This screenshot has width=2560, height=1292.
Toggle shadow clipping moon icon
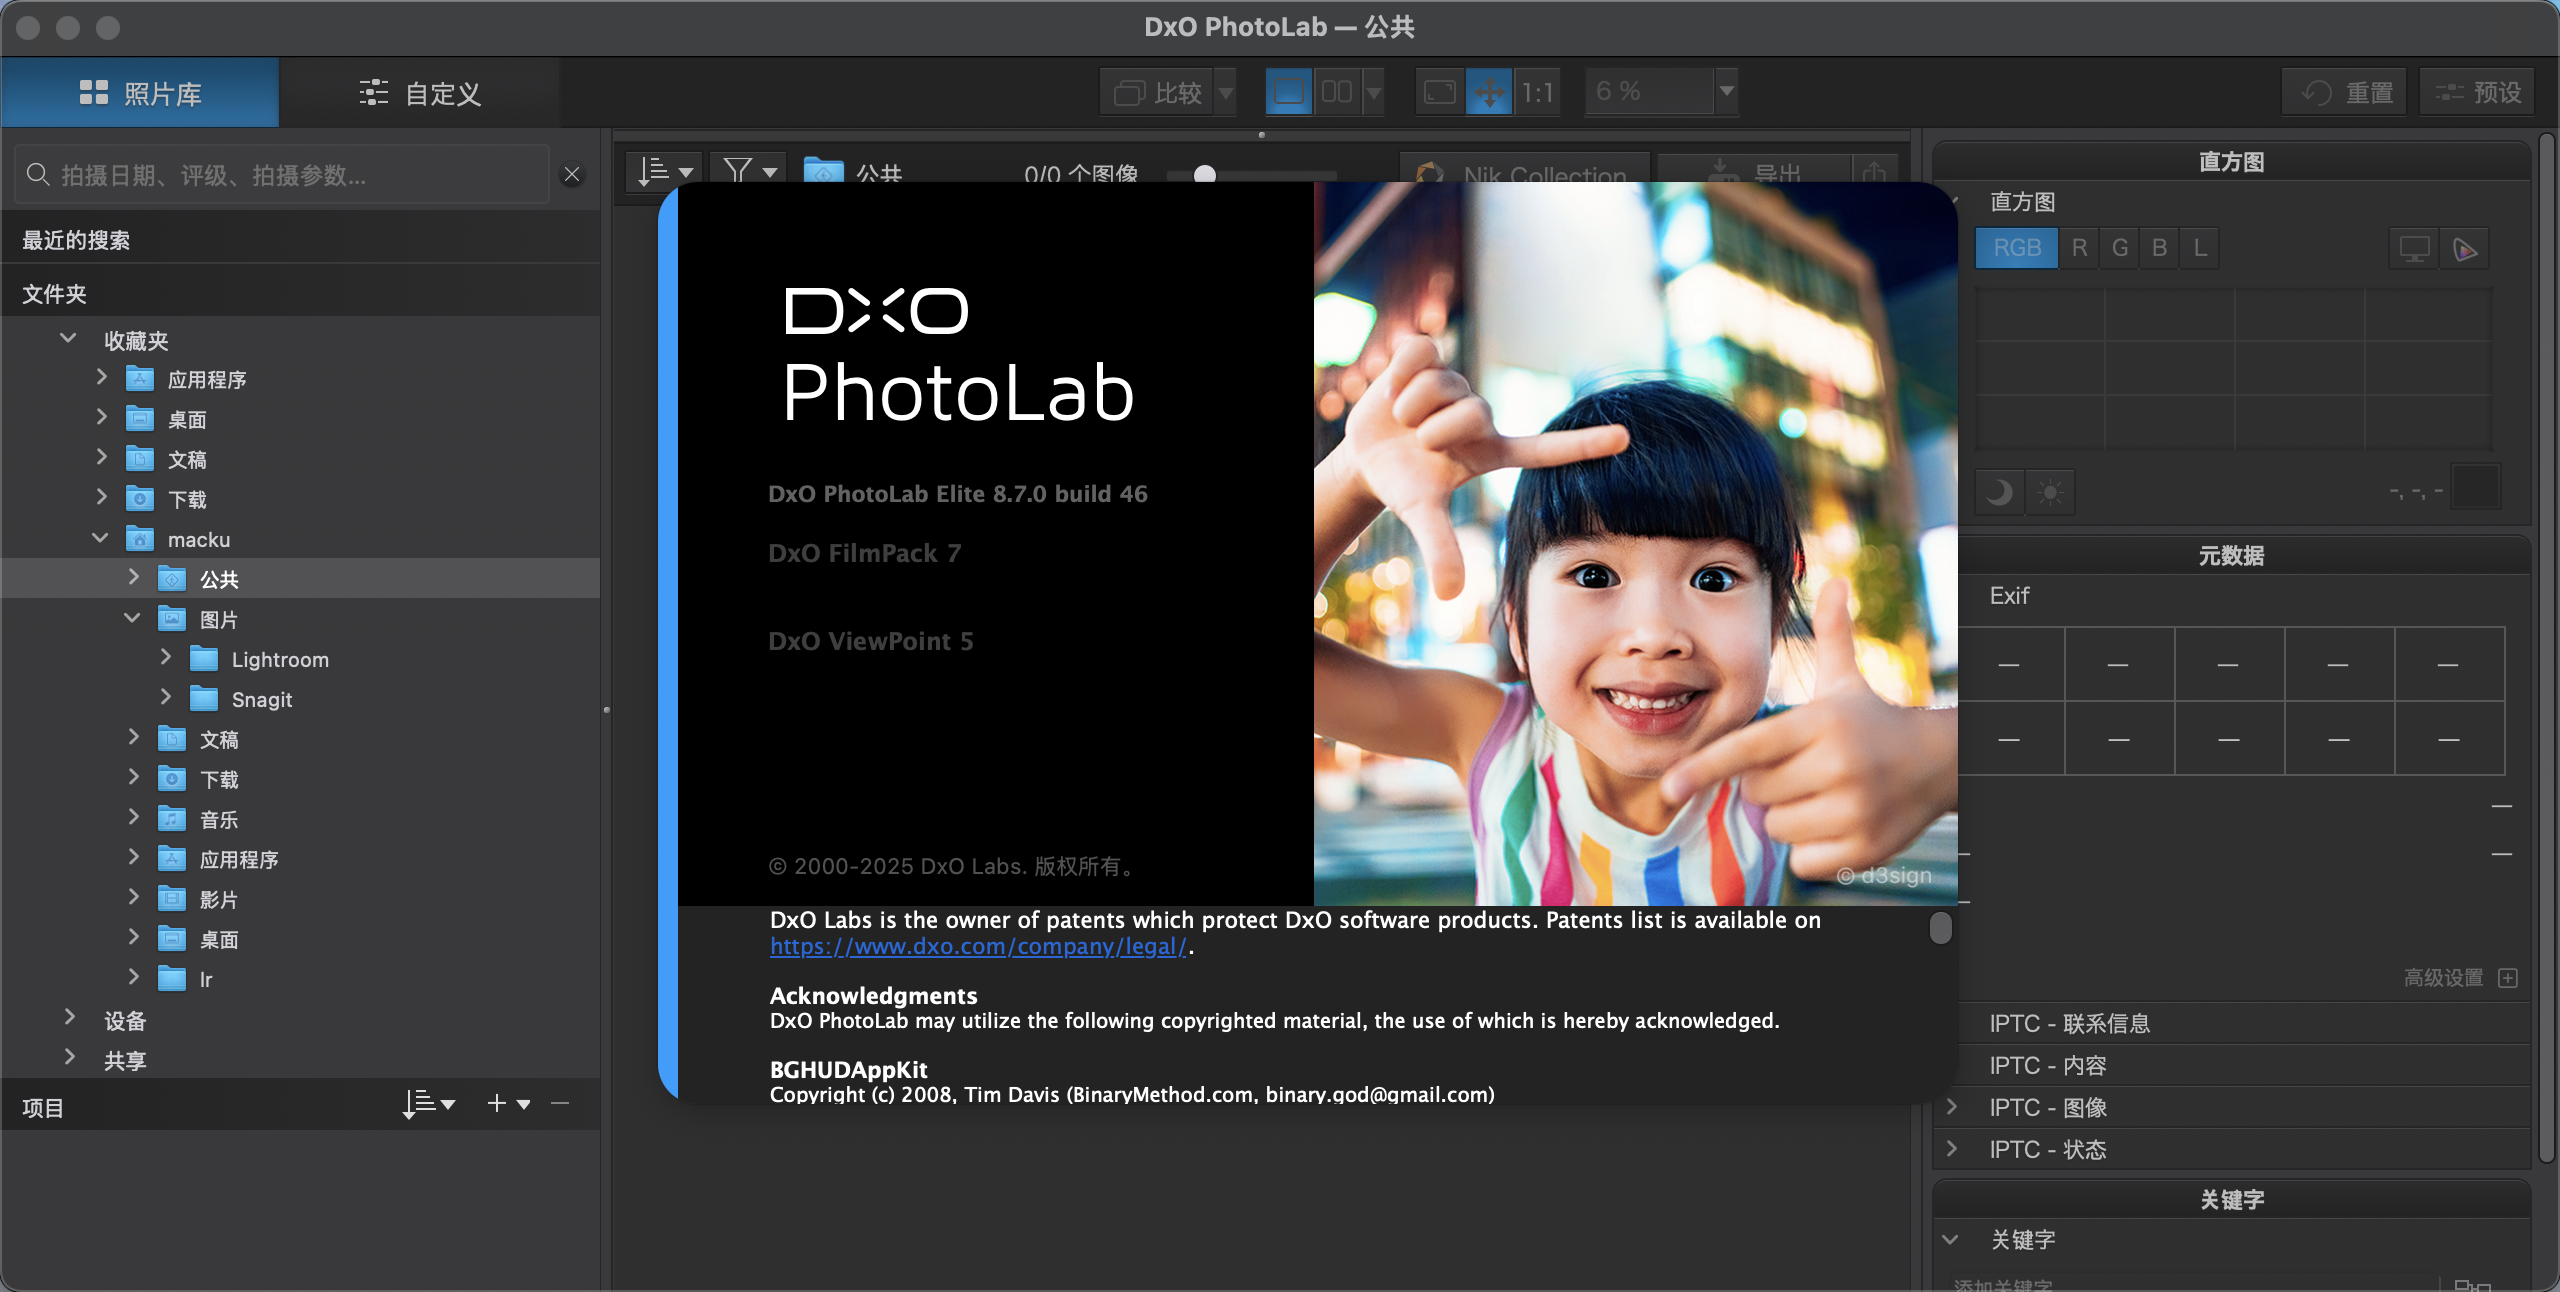[1999, 492]
